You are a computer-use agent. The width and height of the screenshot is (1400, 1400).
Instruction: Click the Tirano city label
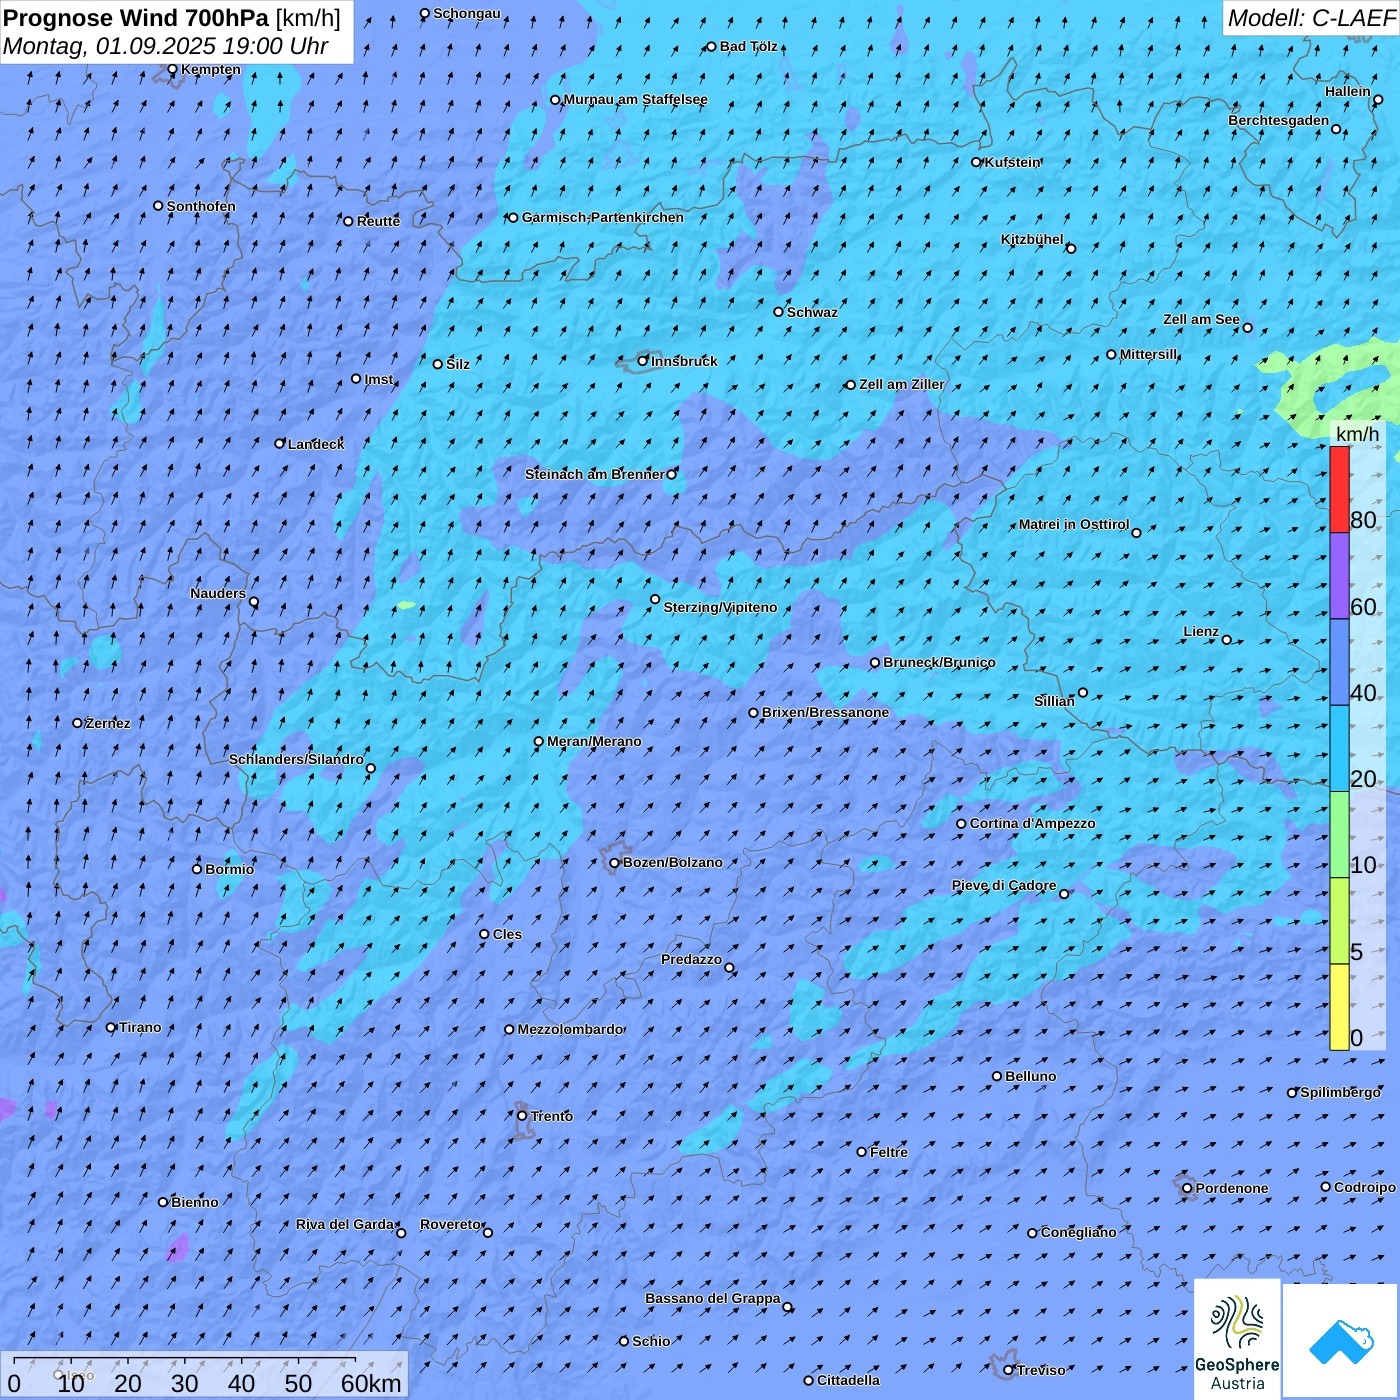pos(140,1027)
